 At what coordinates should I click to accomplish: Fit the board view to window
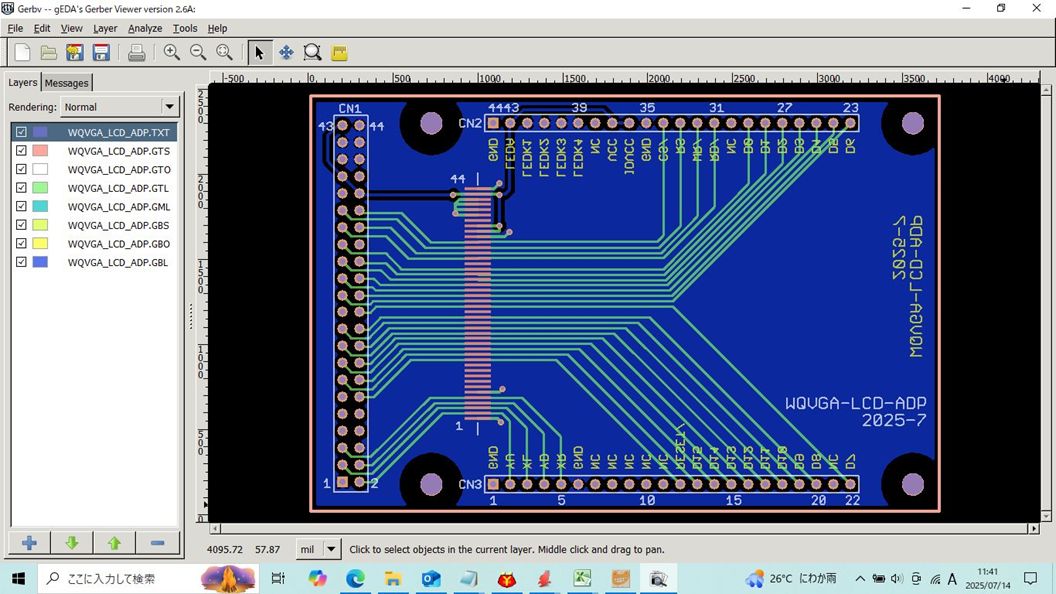225,53
